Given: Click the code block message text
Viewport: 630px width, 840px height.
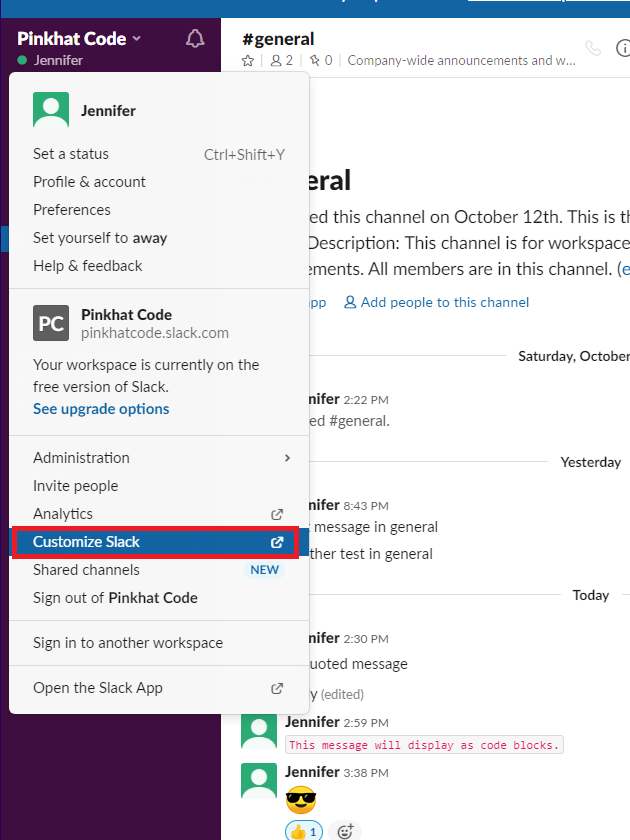Looking at the screenshot, I should (424, 745).
